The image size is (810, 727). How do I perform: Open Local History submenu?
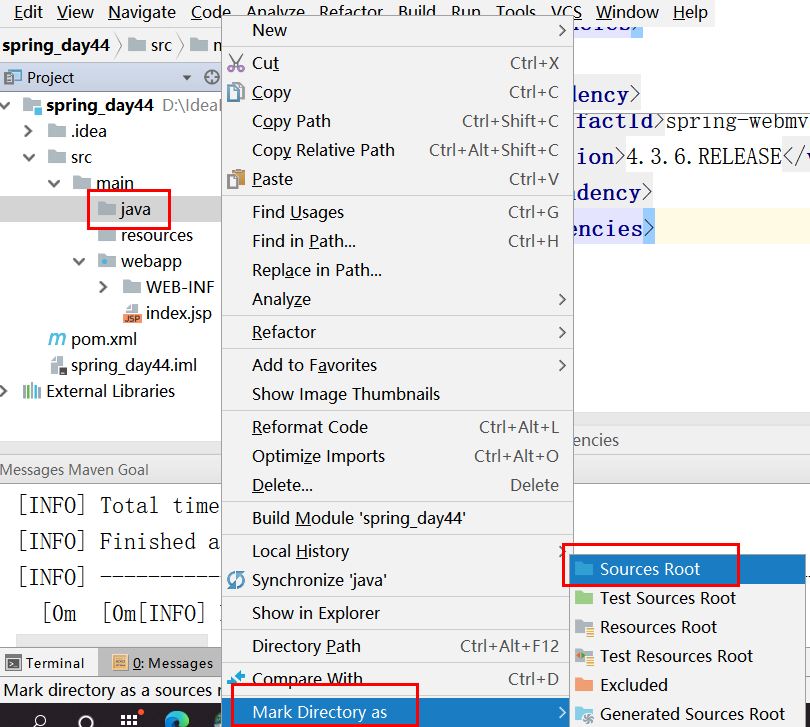tap(397, 551)
